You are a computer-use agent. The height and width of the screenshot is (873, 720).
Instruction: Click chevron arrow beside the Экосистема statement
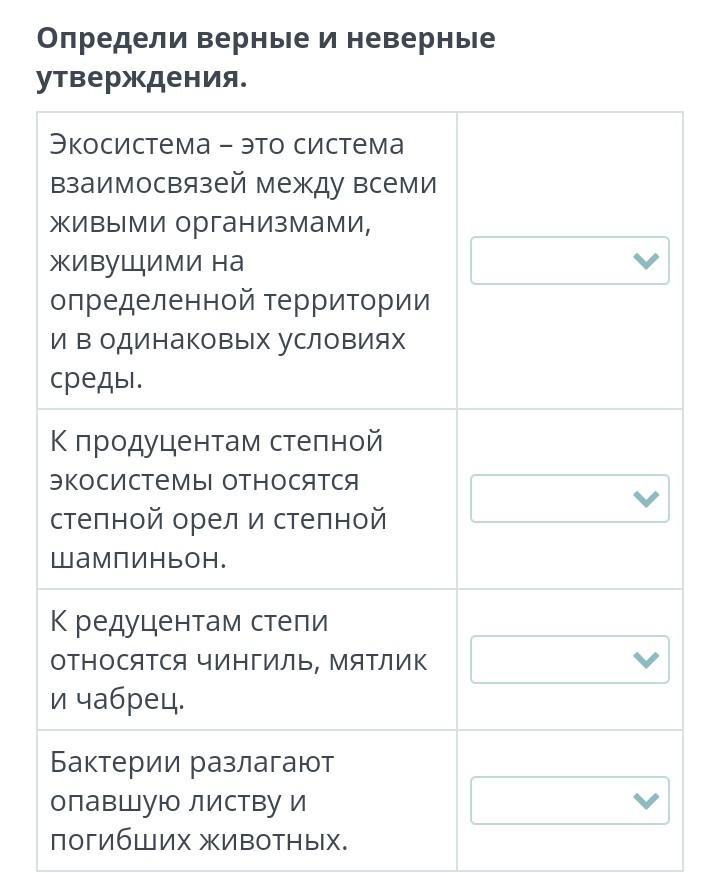coord(646,261)
